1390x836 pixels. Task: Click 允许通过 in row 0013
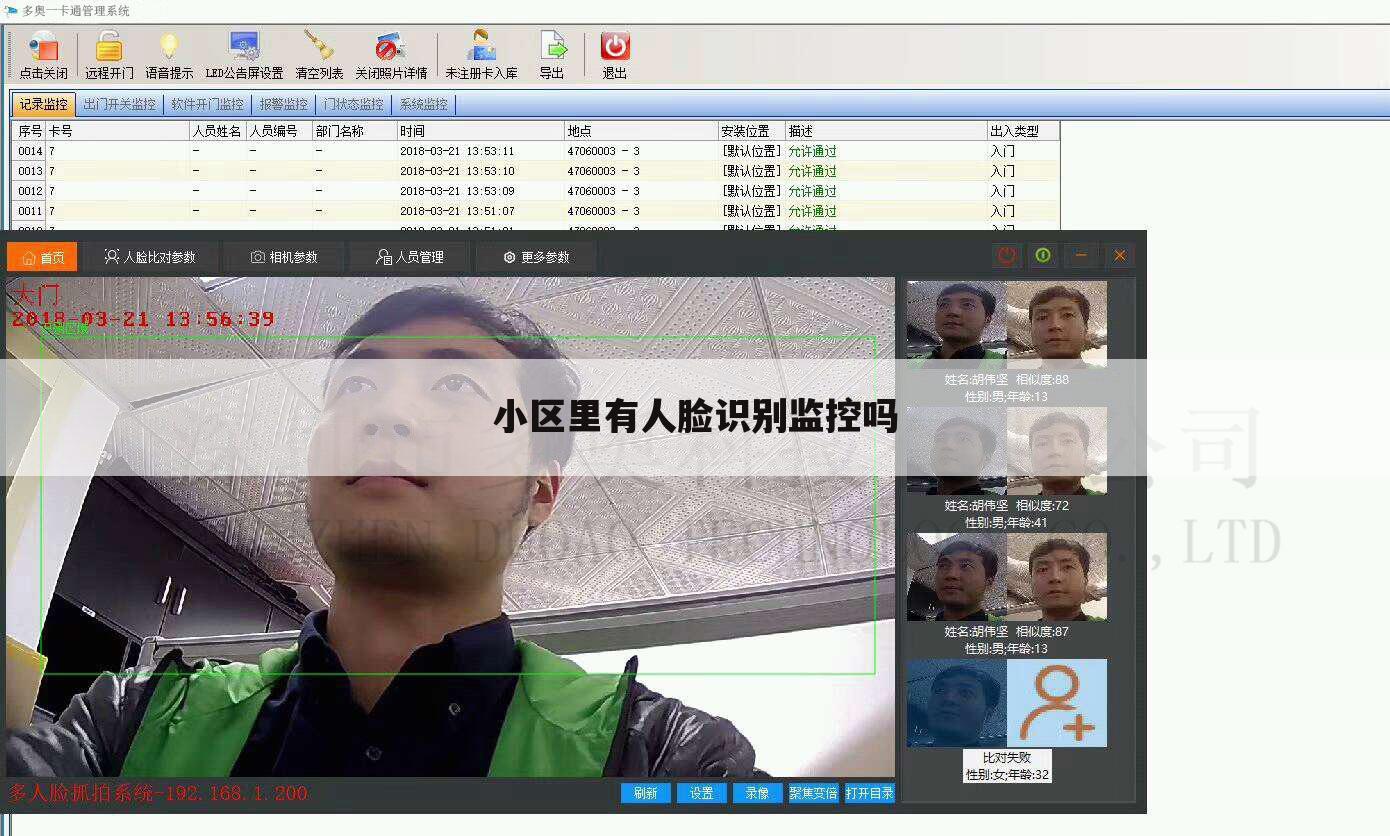pyautogui.click(x=812, y=171)
